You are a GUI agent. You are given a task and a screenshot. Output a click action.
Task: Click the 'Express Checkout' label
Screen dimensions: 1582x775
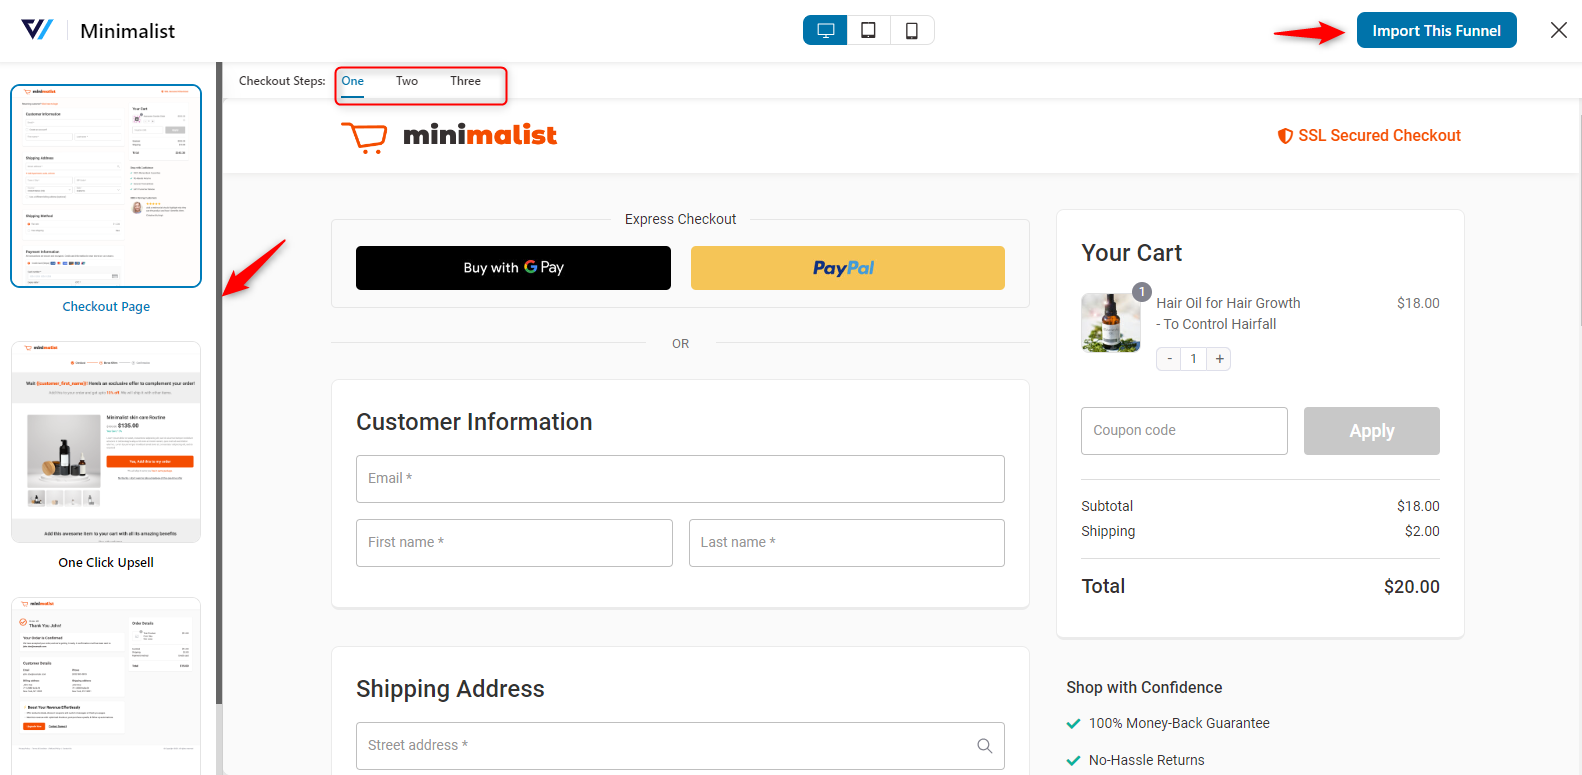[680, 219]
